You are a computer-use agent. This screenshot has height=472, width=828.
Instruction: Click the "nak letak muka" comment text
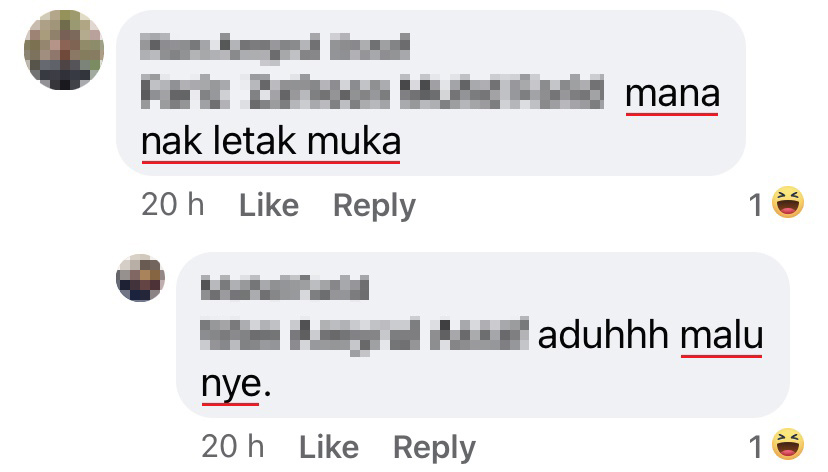click(x=271, y=142)
